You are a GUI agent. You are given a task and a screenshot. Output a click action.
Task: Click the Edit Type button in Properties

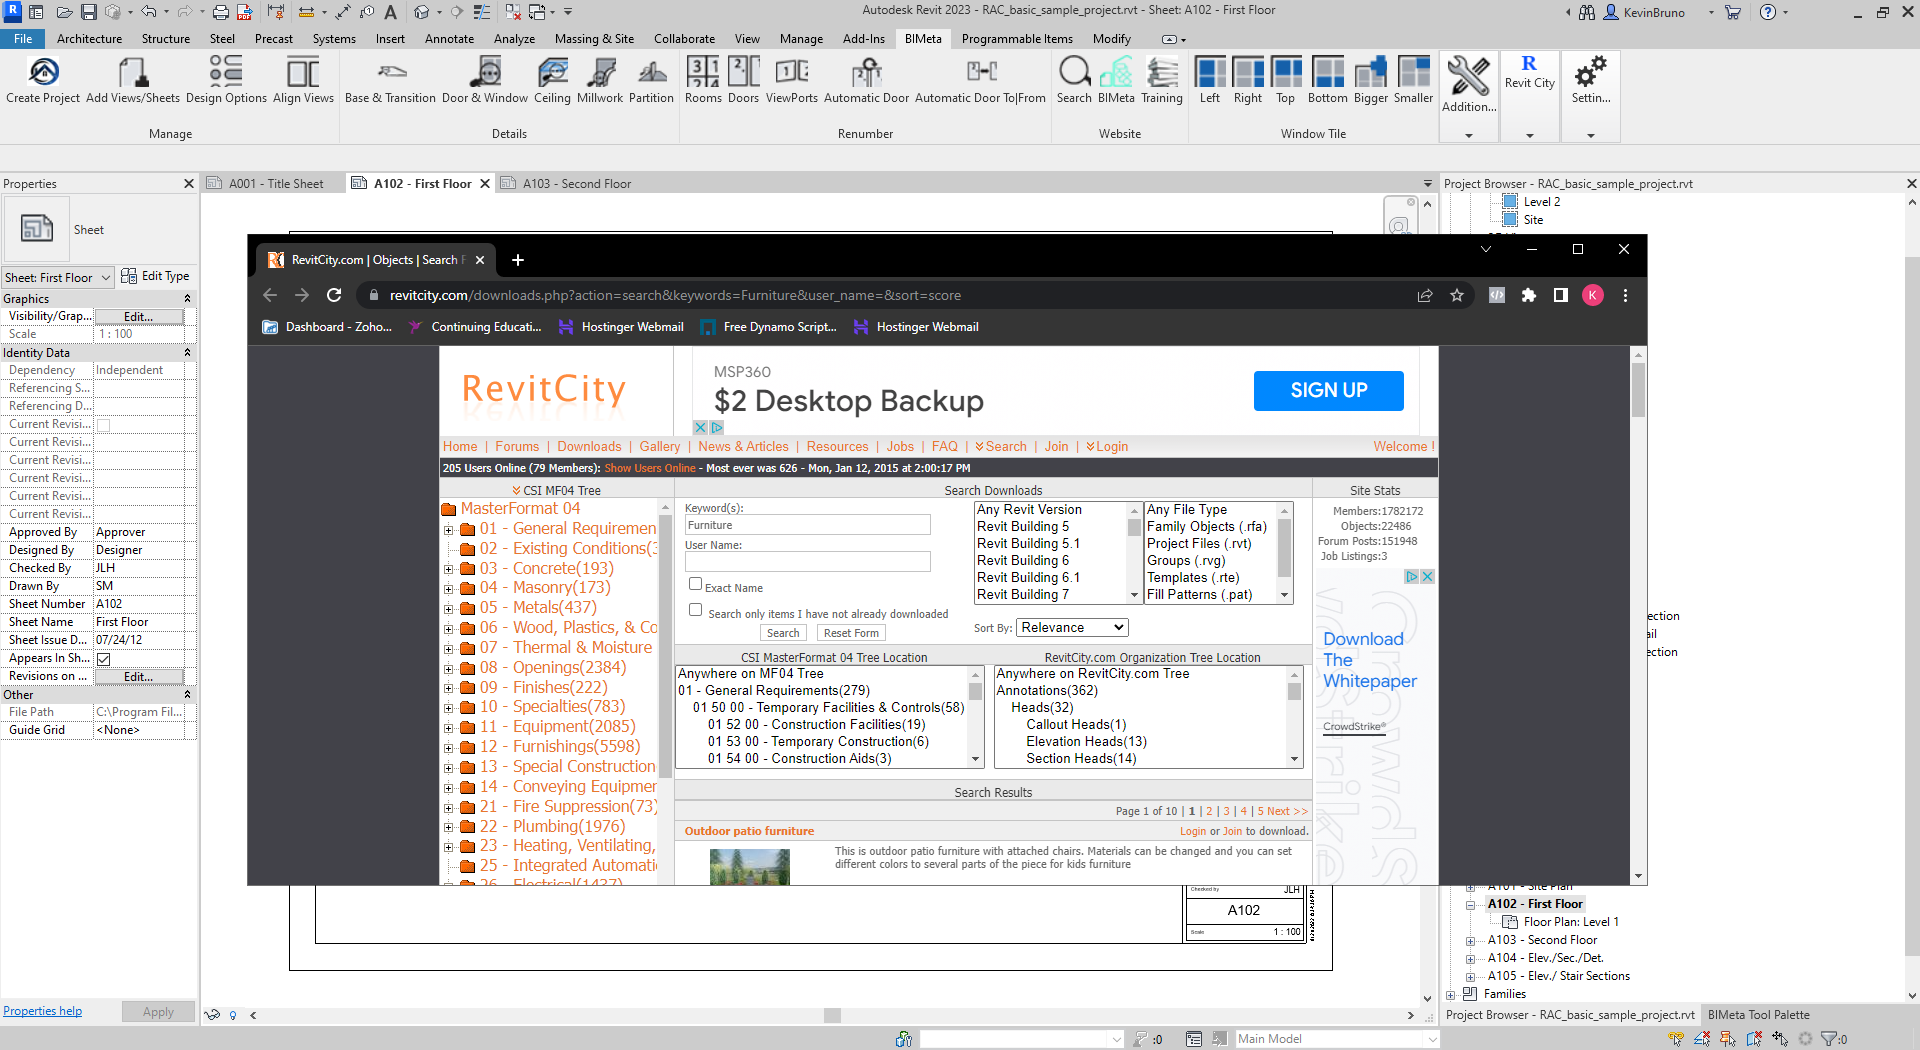click(x=155, y=276)
